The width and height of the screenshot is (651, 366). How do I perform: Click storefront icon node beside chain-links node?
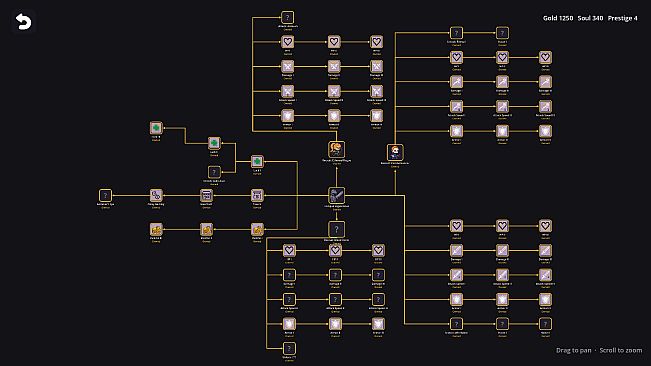[x=206, y=195]
